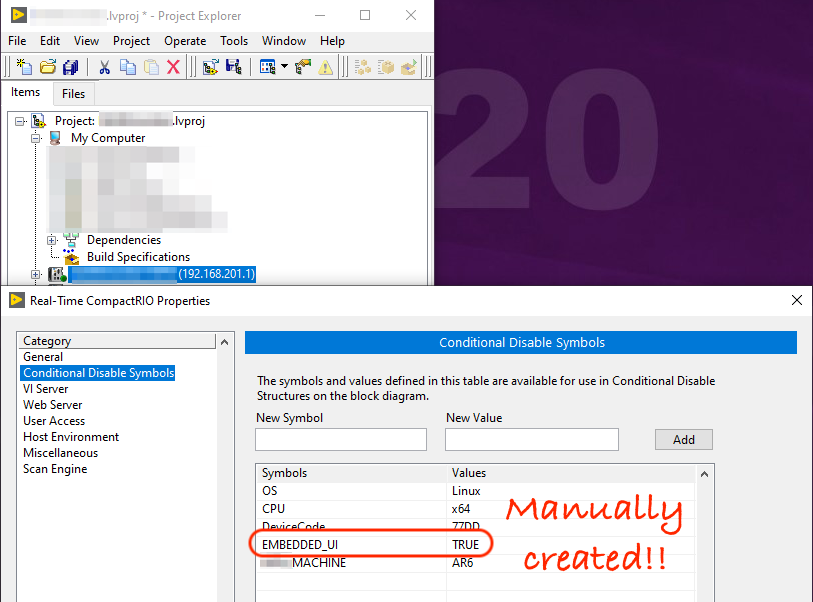Open the Window menu
813x602 pixels.
(x=284, y=41)
